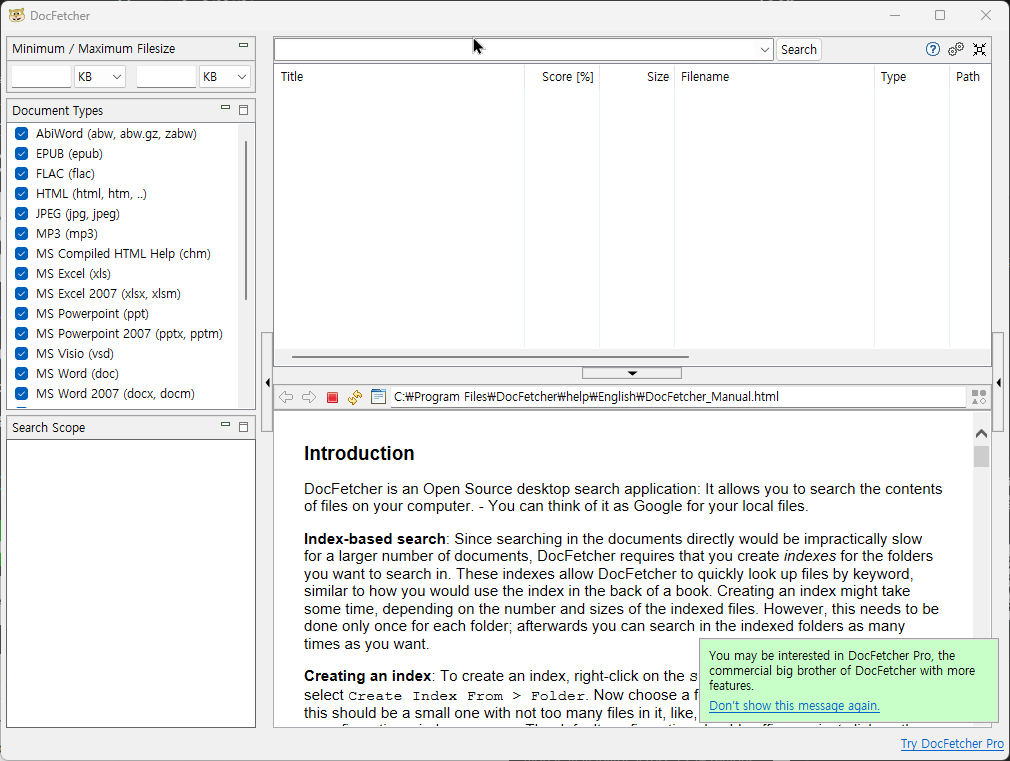Uncheck HTML document type
This screenshot has width=1010, height=761.
pos(21,193)
